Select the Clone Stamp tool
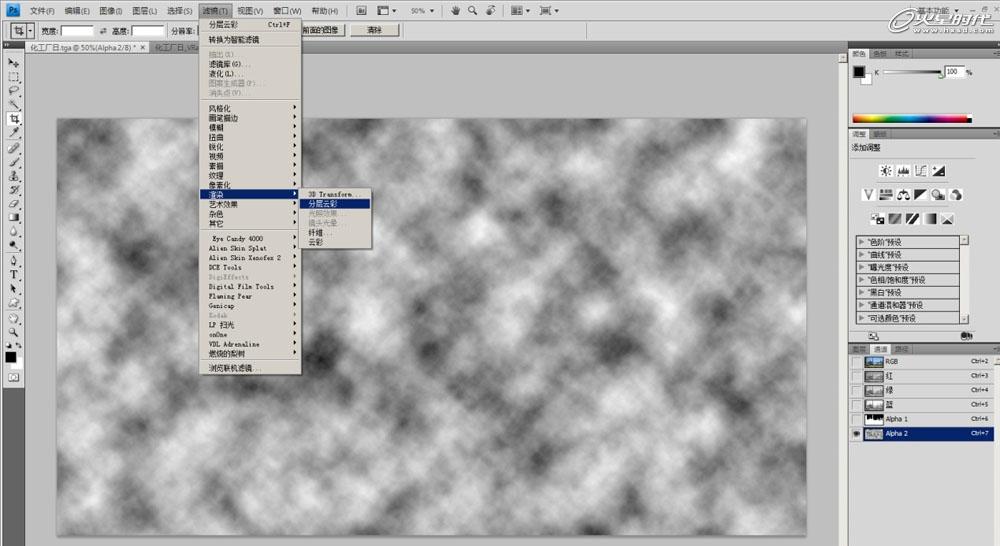 coord(13,176)
